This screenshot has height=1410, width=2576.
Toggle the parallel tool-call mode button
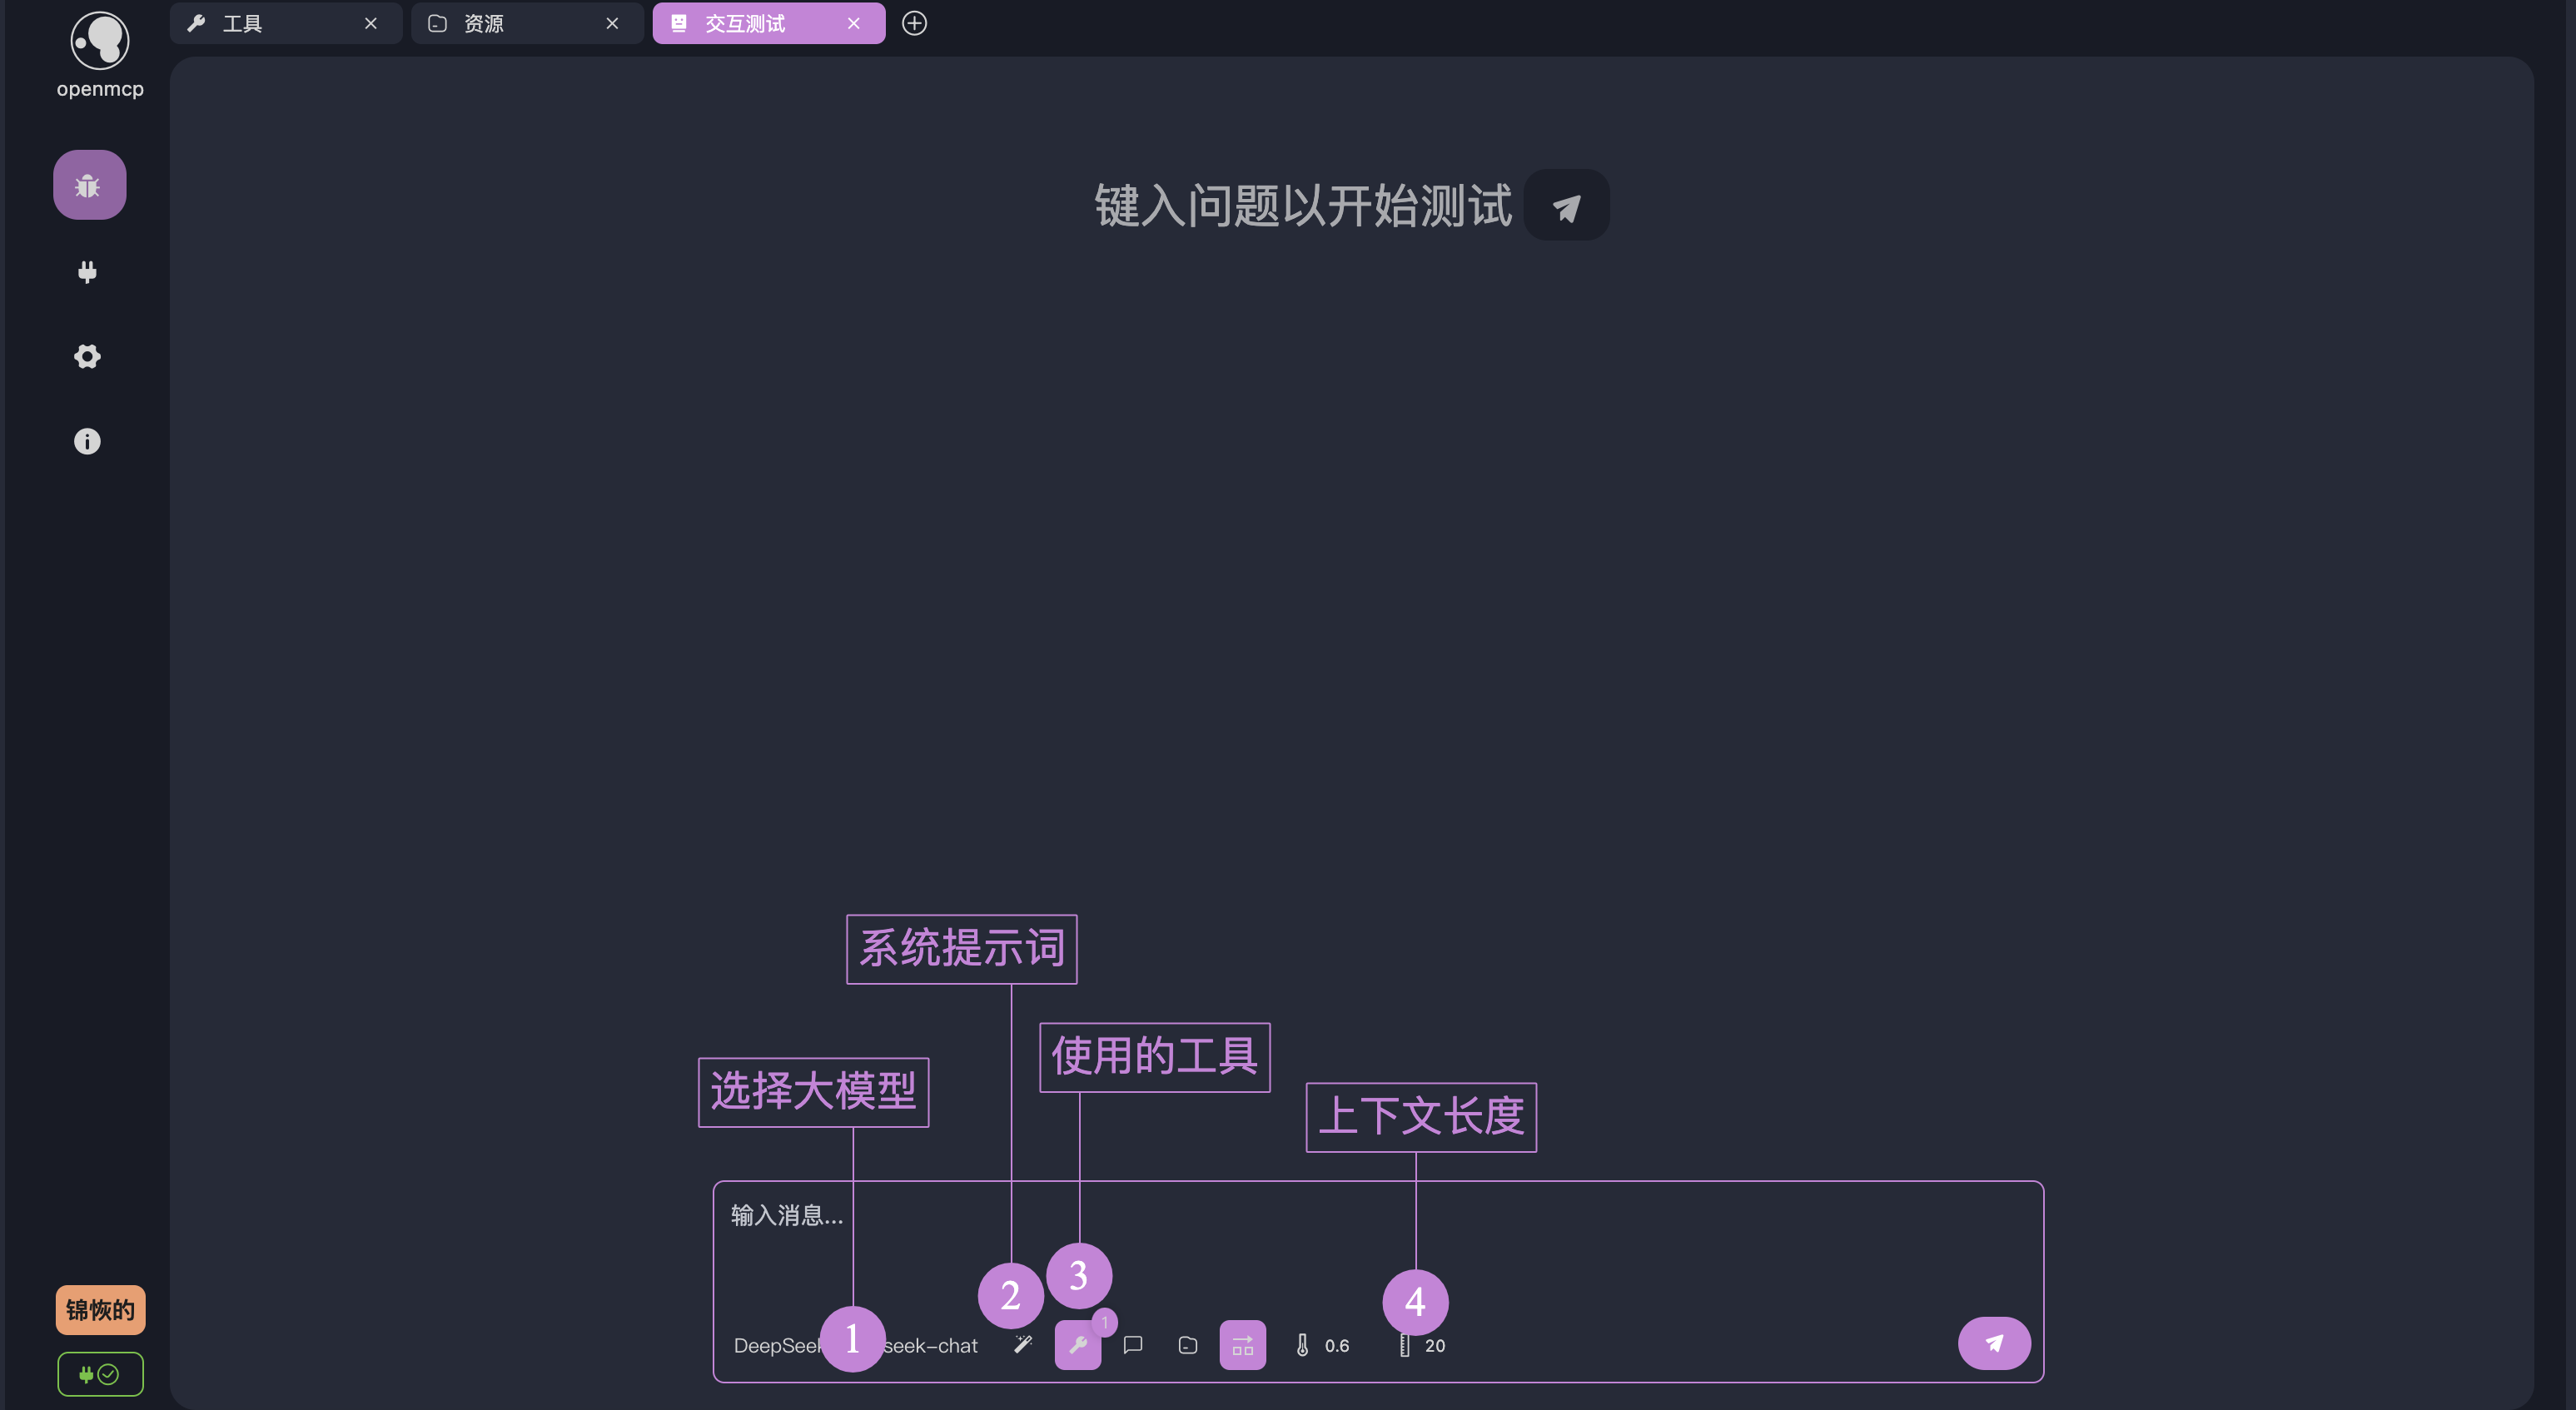[x=1242, y=1345]
